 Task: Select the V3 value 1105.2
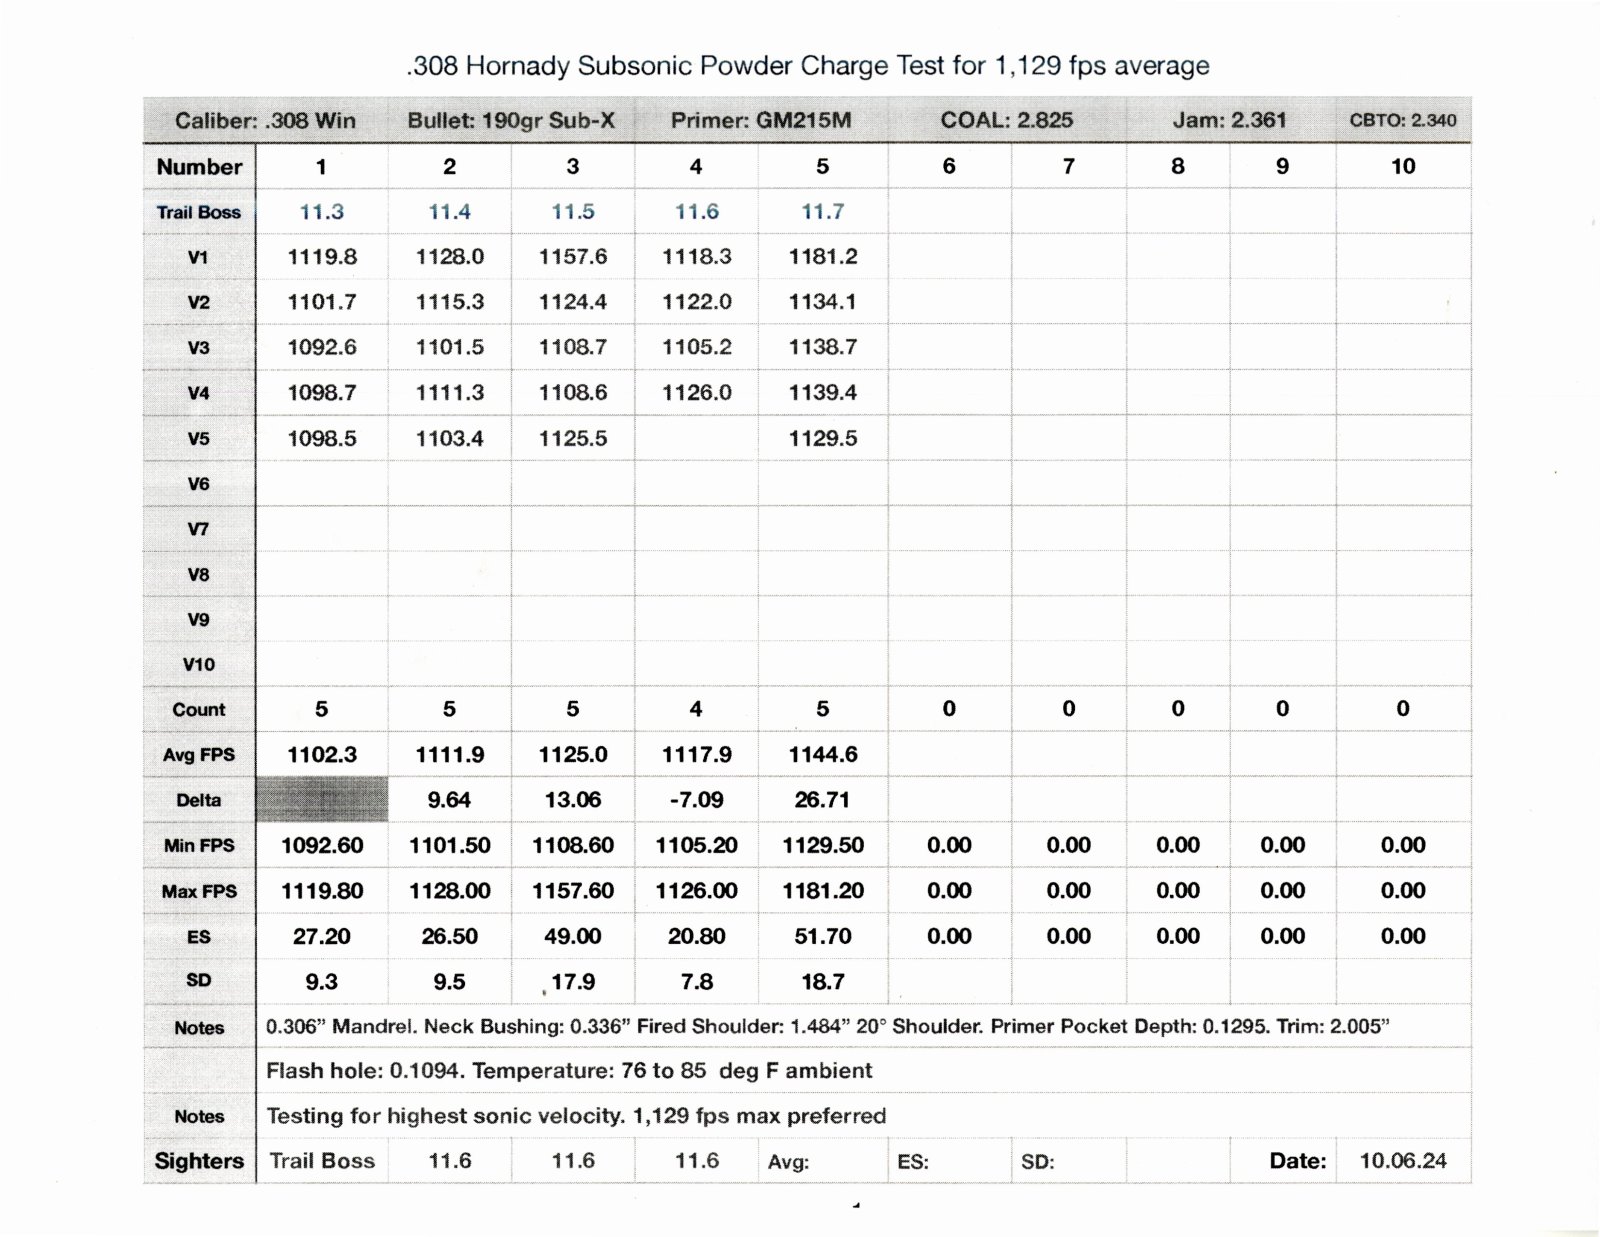[697, 347]
